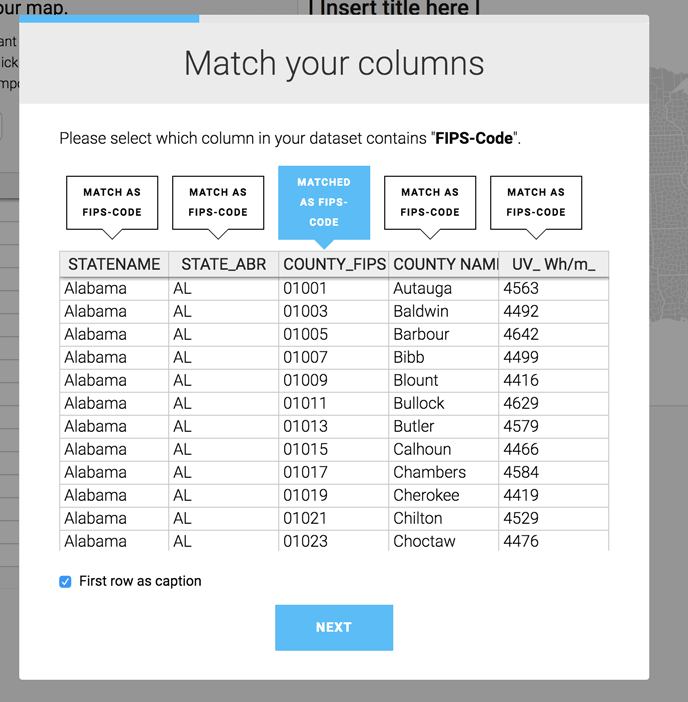The height and width of the screenshot is (702, 688).
Task: Select the STATE_ABR column header
Action: pyautogui.click(x=224, y=264)
